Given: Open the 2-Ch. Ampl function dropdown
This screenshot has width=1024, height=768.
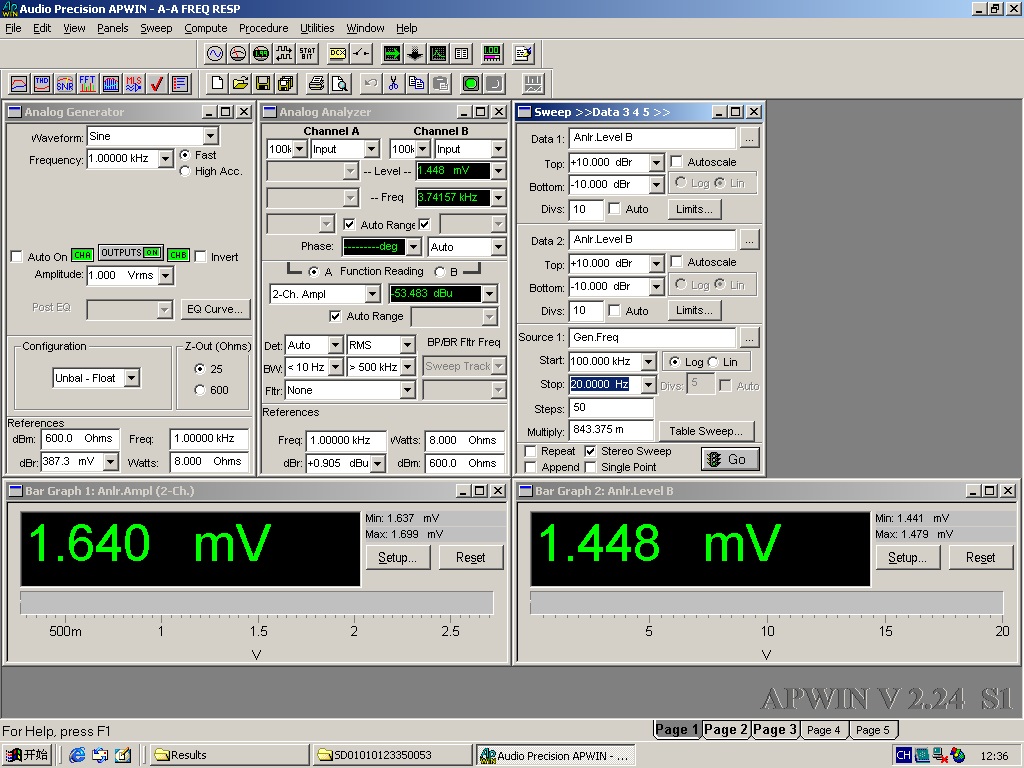Looking at the screenshot, I should click(372, 294).
